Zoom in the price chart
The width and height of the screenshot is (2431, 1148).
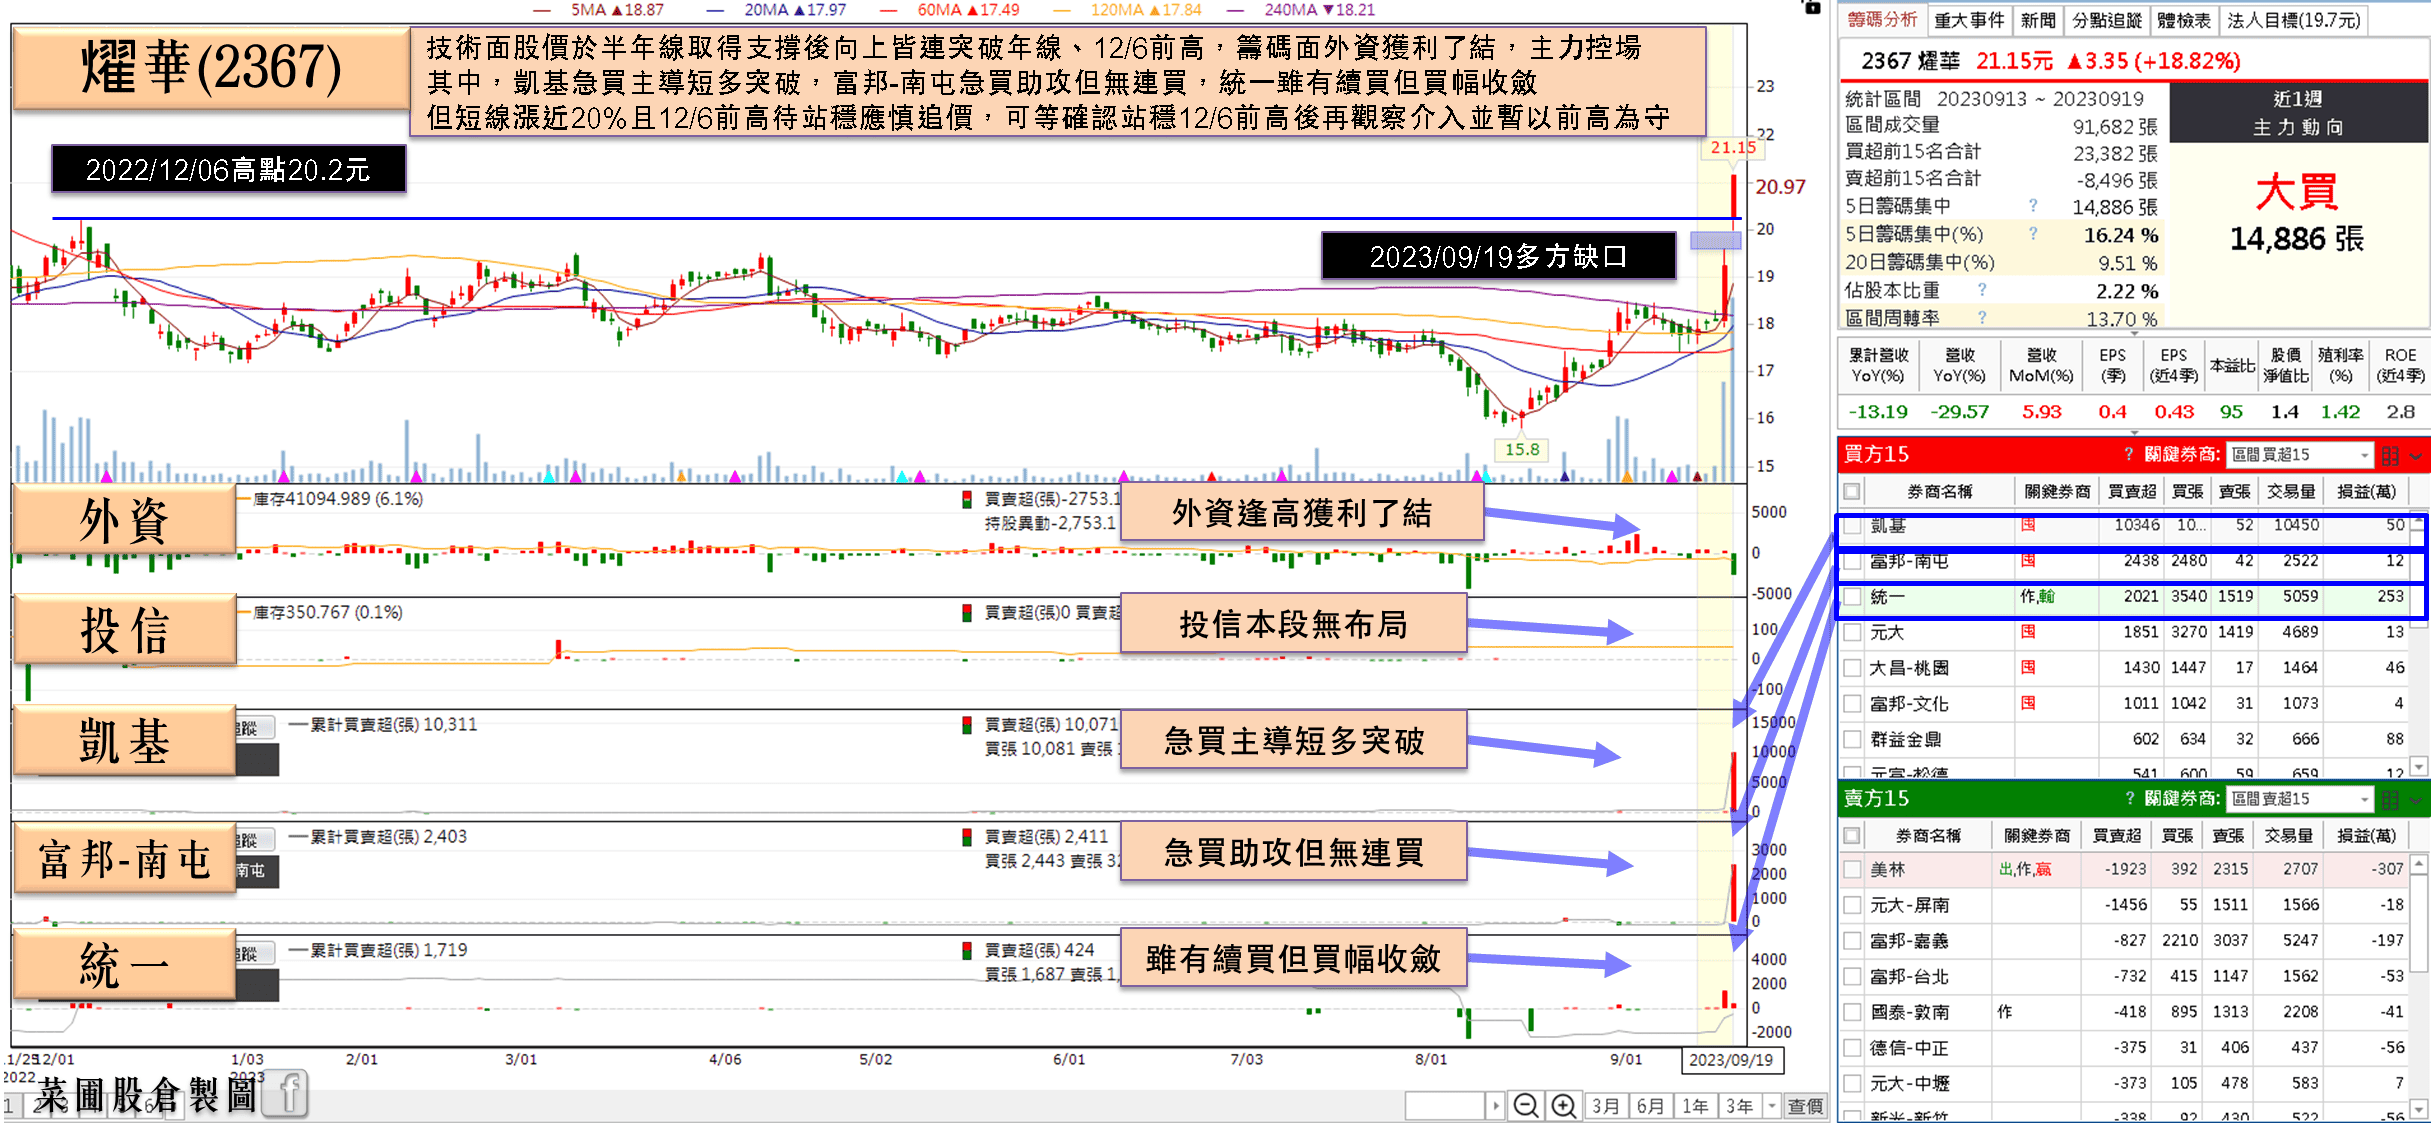tap(1563, 1106)
